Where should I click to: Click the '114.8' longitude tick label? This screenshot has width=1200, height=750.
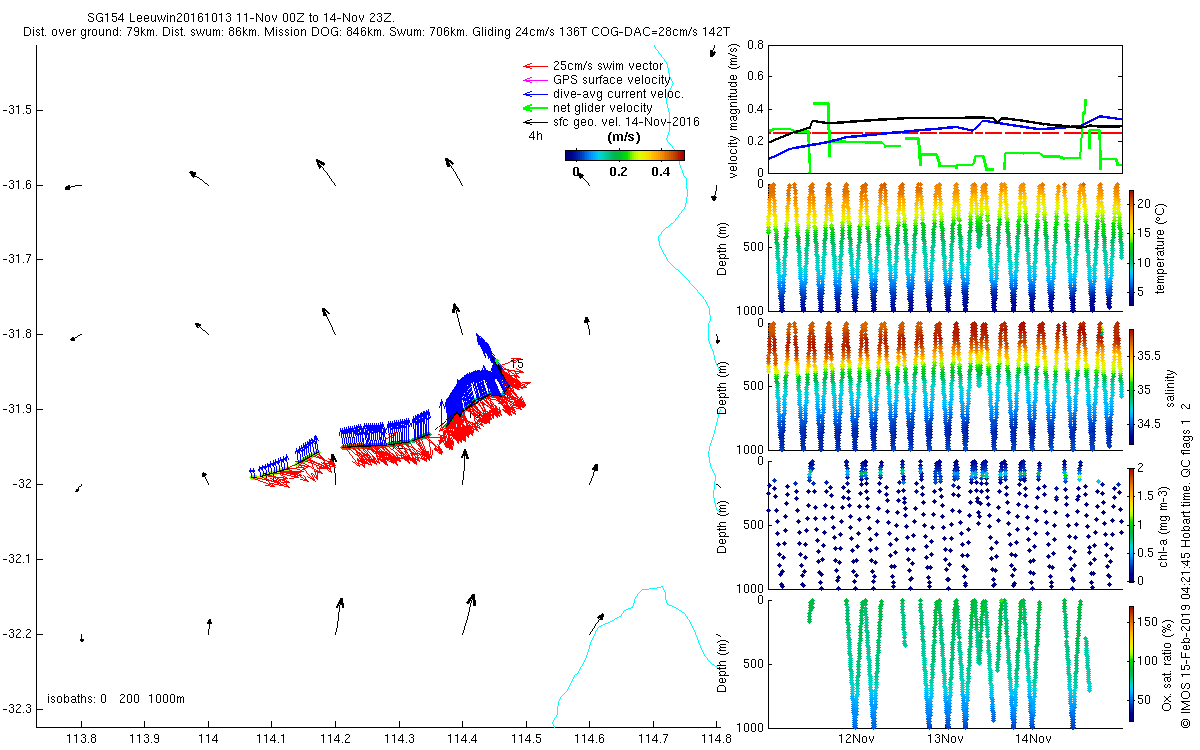point(716,739)
